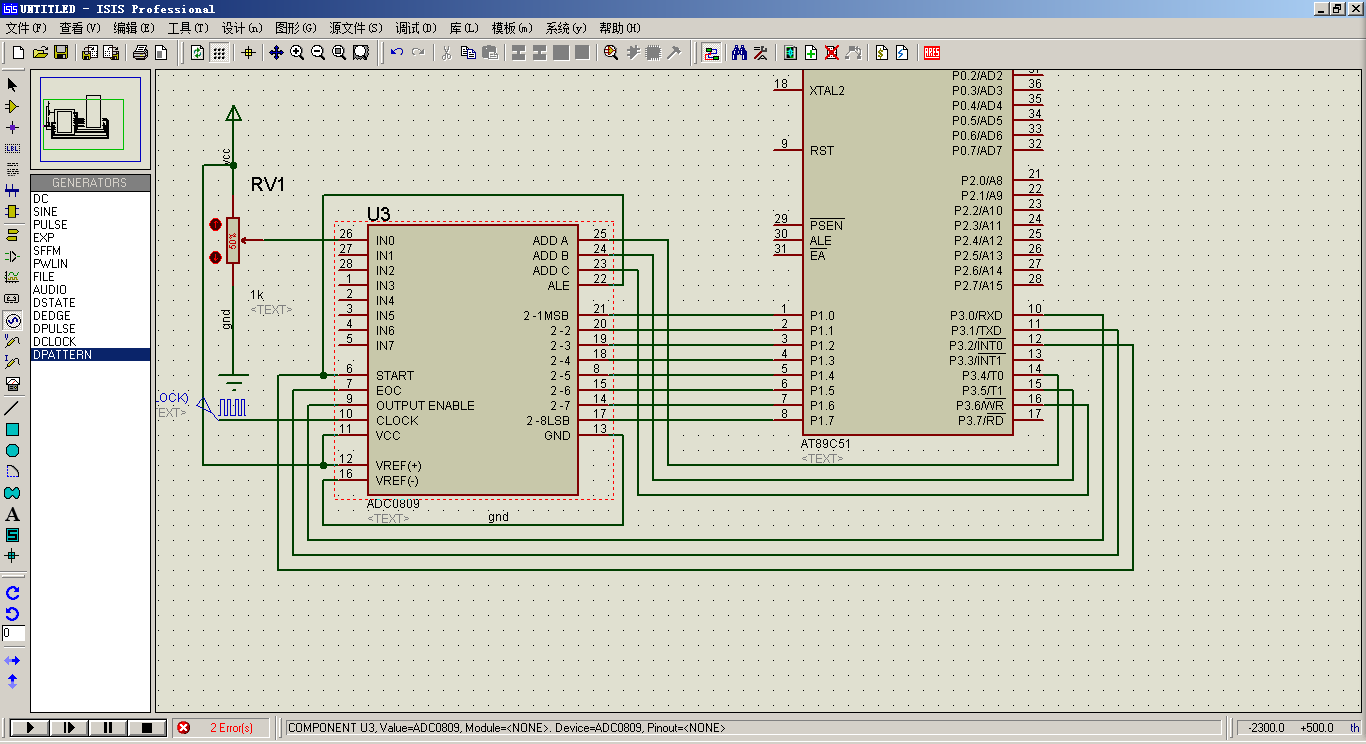This screenshot has height=744, width=1366.
Task: Select bus mode
Action: click(x=13, y=190)
